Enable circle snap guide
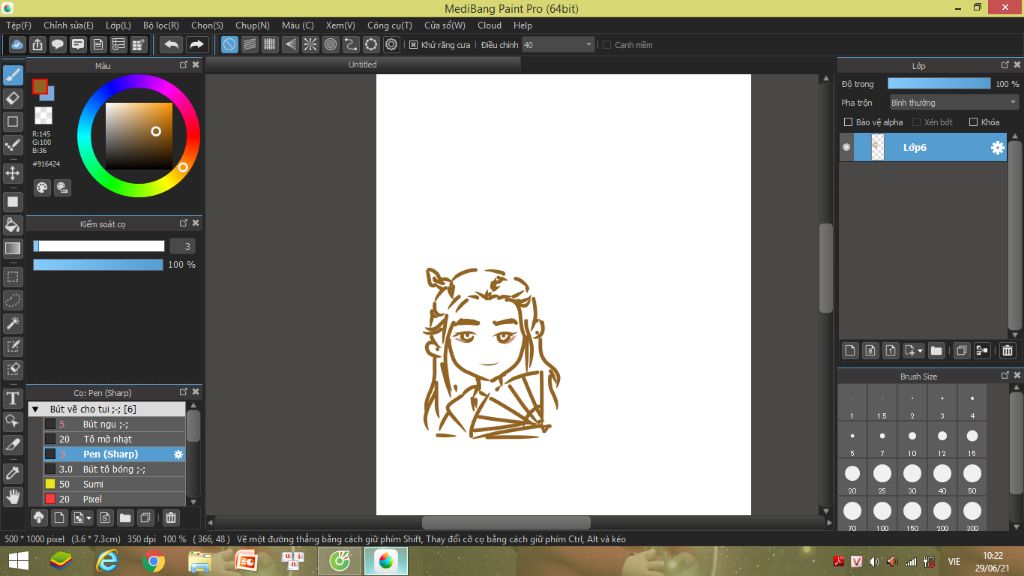The width and height of the screenshot is (1024, 576). click(x=330, y=44)
